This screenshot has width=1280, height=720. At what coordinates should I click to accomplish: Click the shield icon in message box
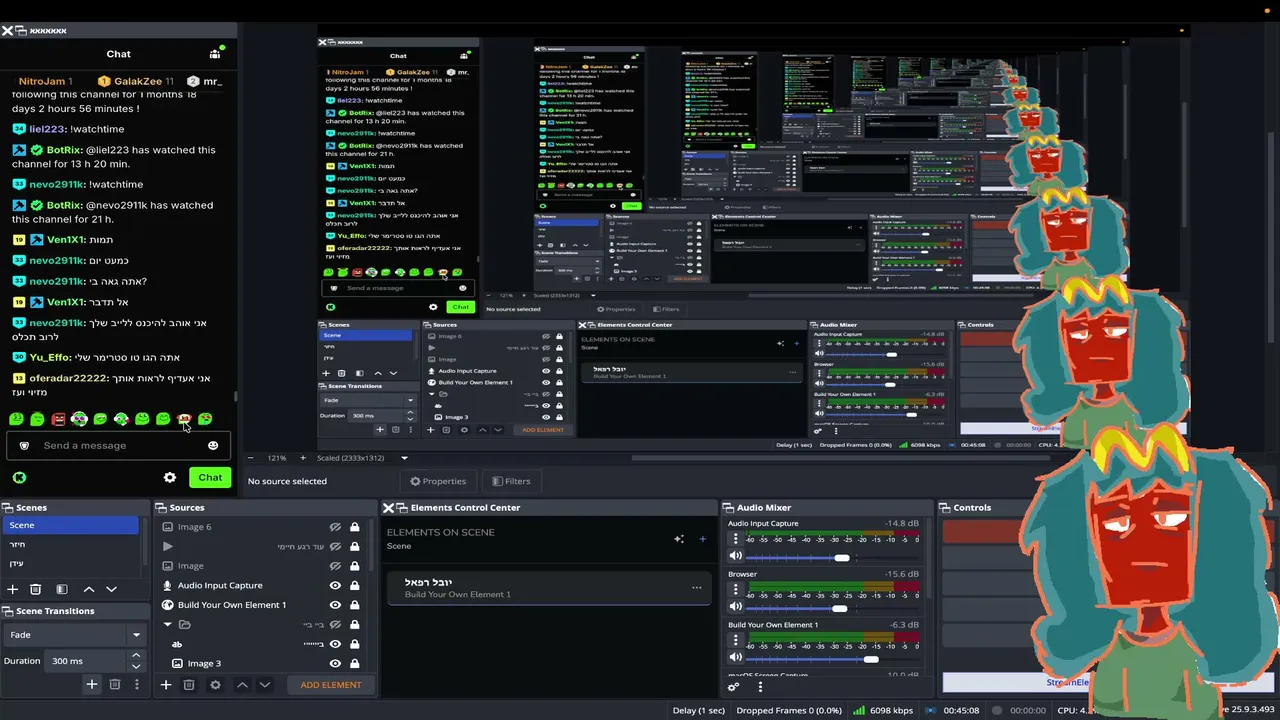coord(24,445)
